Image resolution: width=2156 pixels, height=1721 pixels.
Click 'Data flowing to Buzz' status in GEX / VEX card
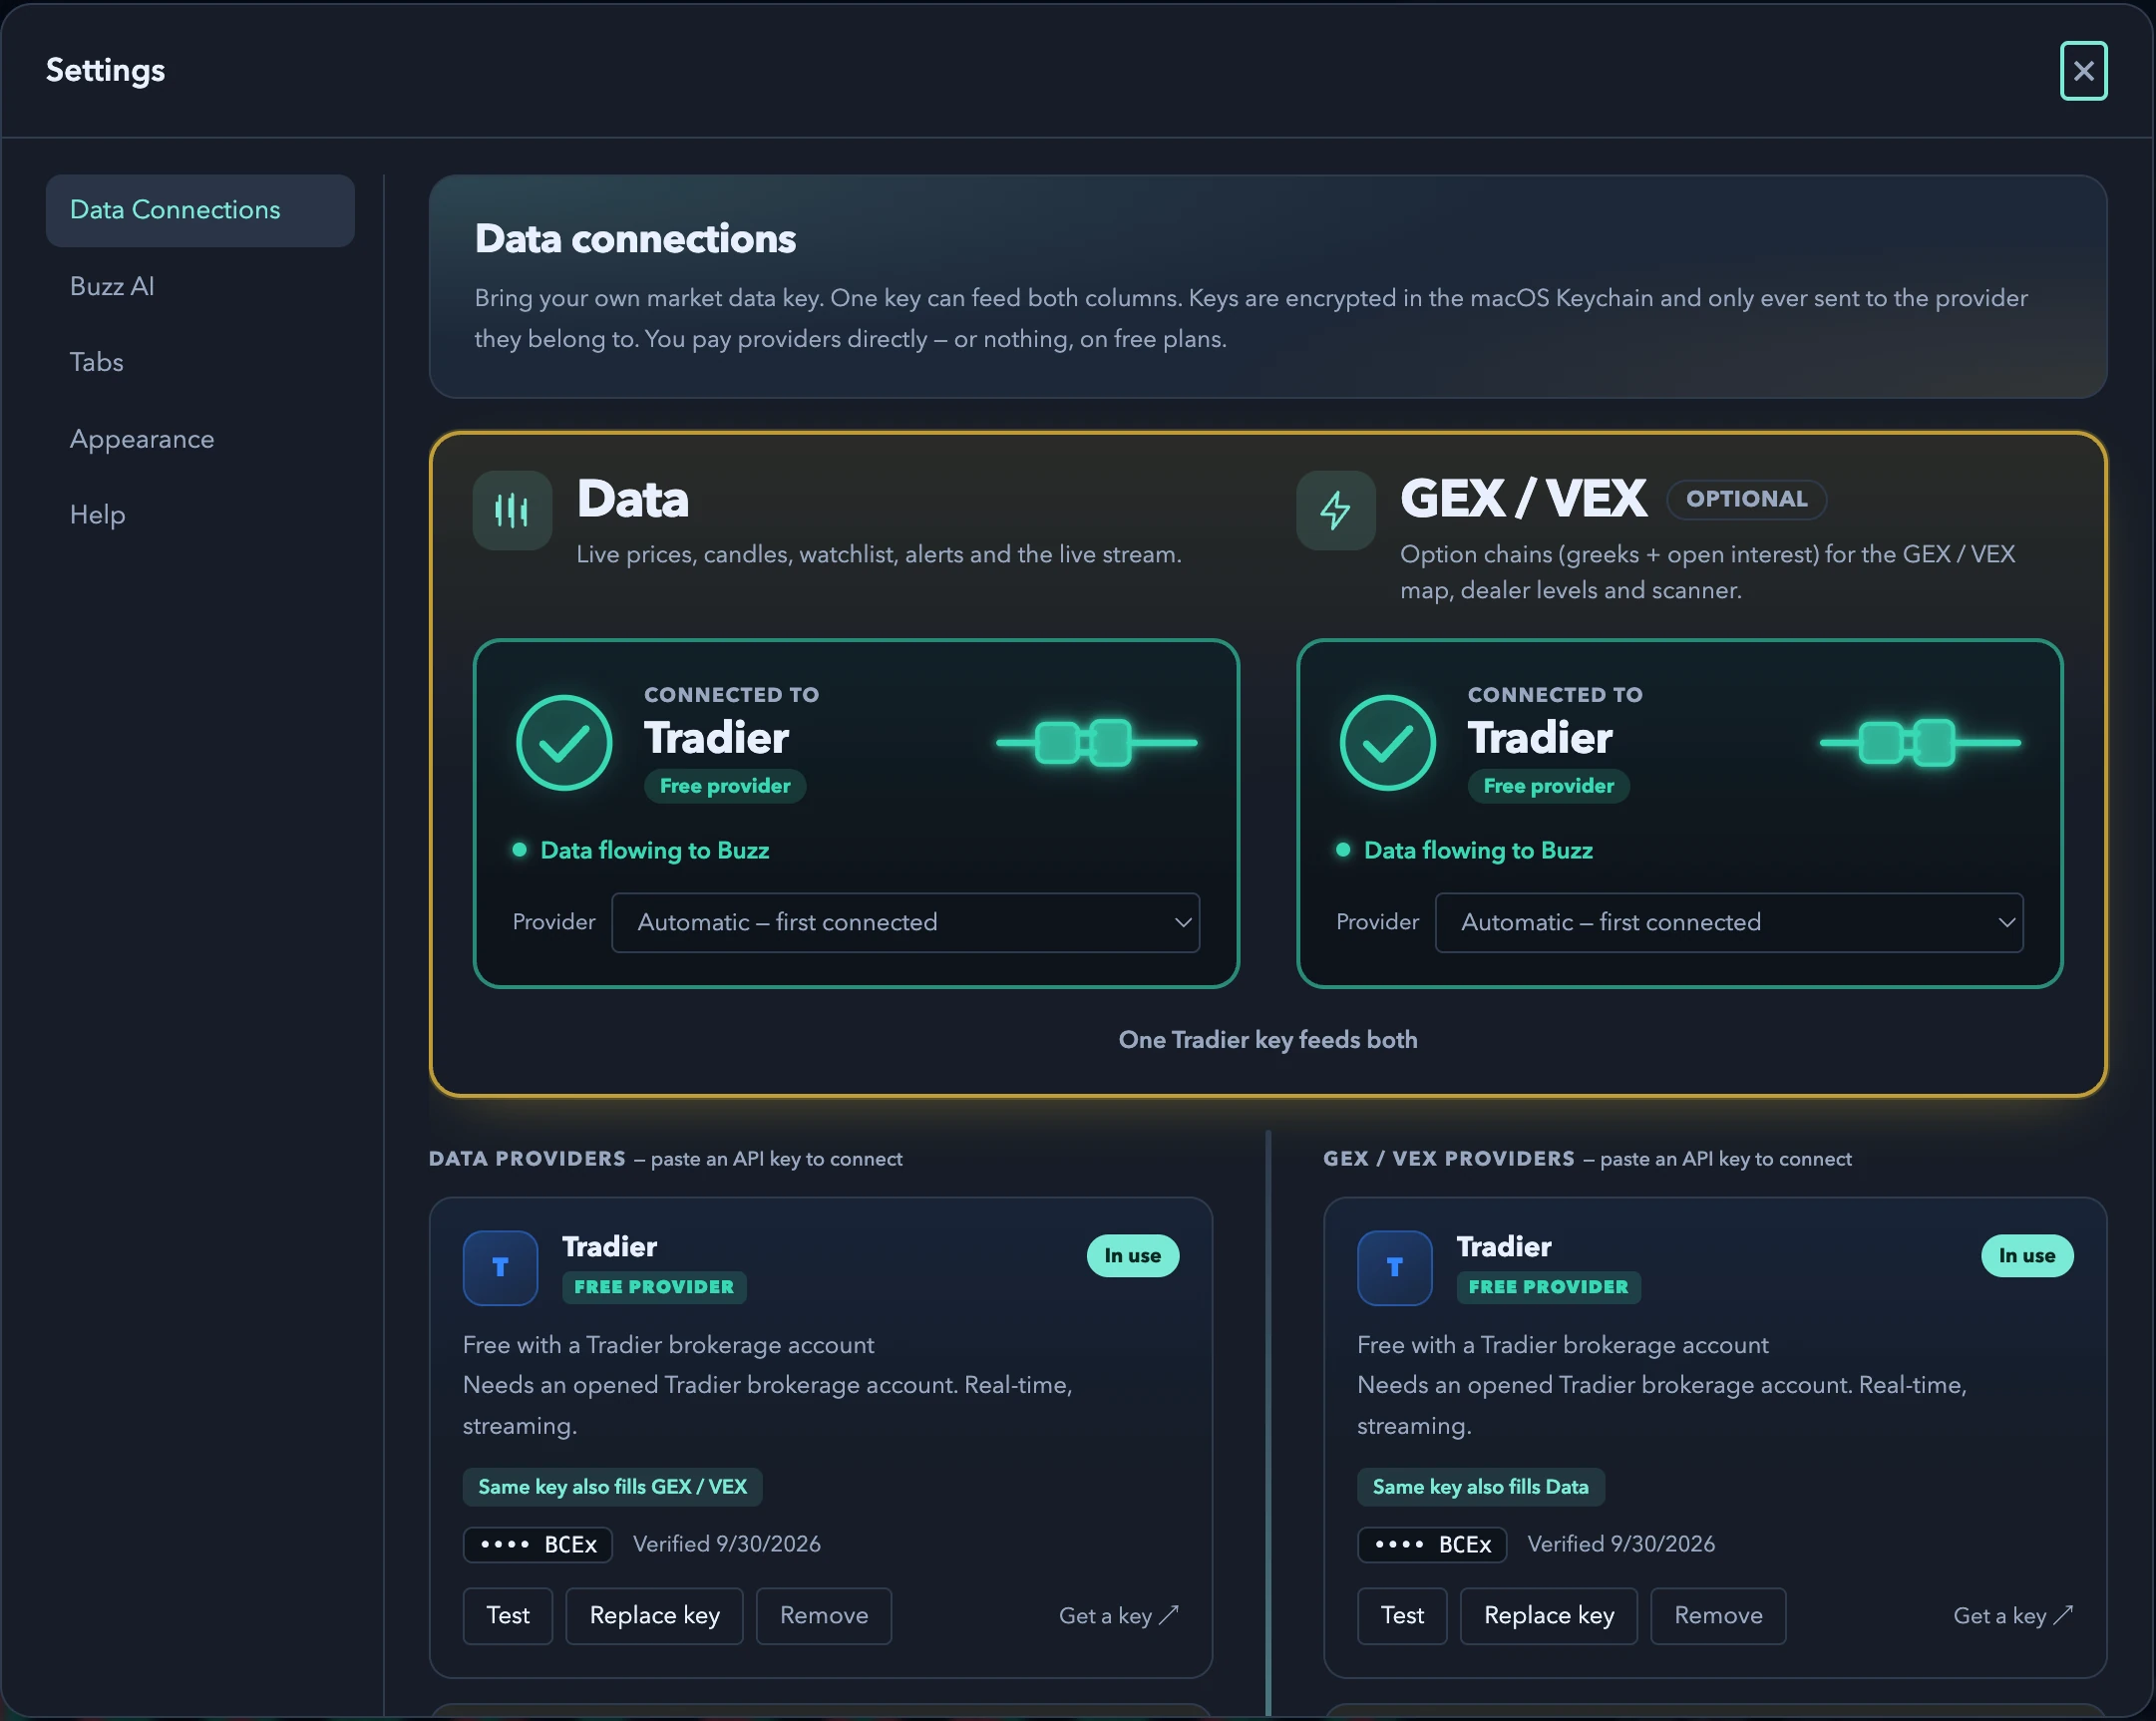coord(1465,850)
